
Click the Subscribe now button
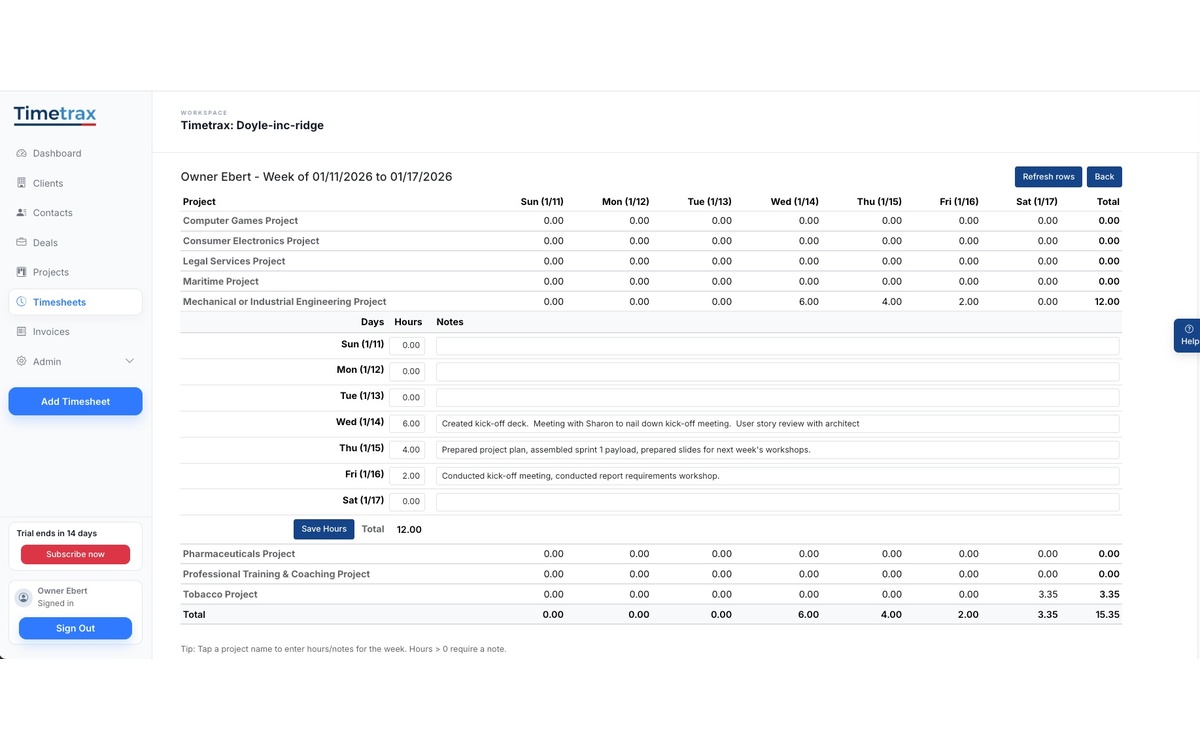pyautogui.click(x=75, y=554)
